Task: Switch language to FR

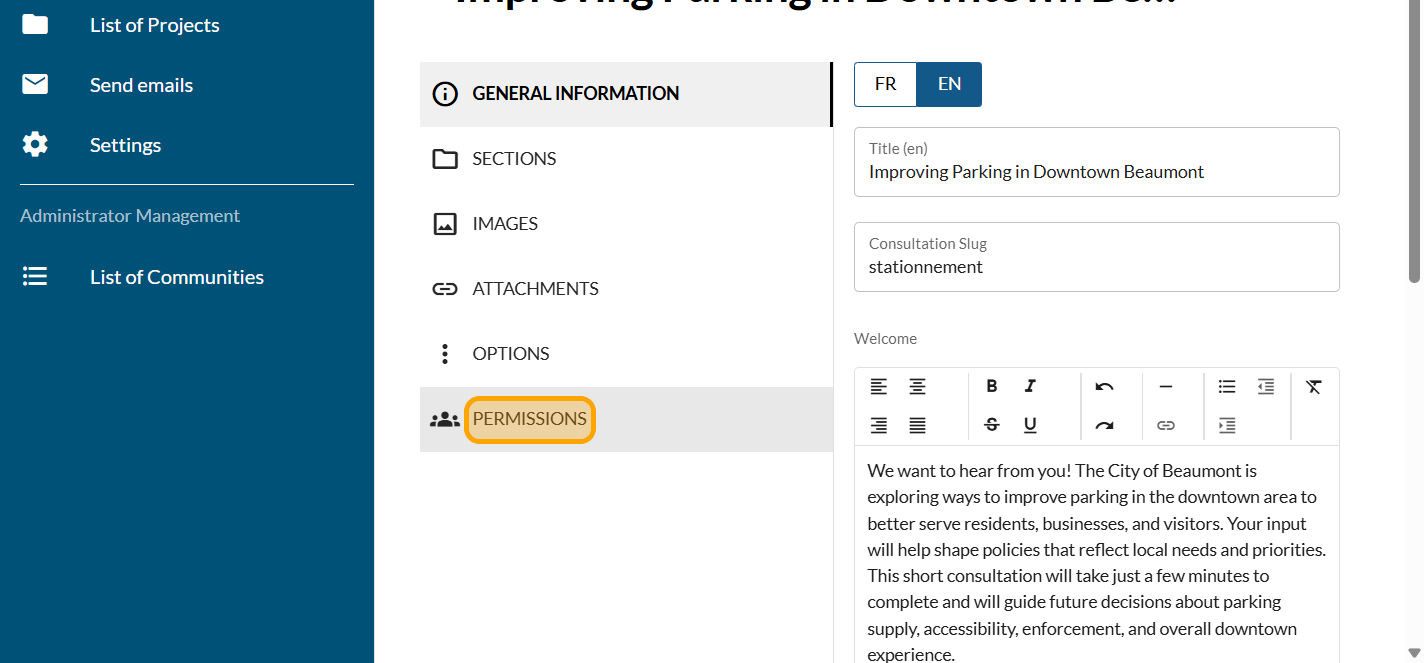Action: coord(885,84)
